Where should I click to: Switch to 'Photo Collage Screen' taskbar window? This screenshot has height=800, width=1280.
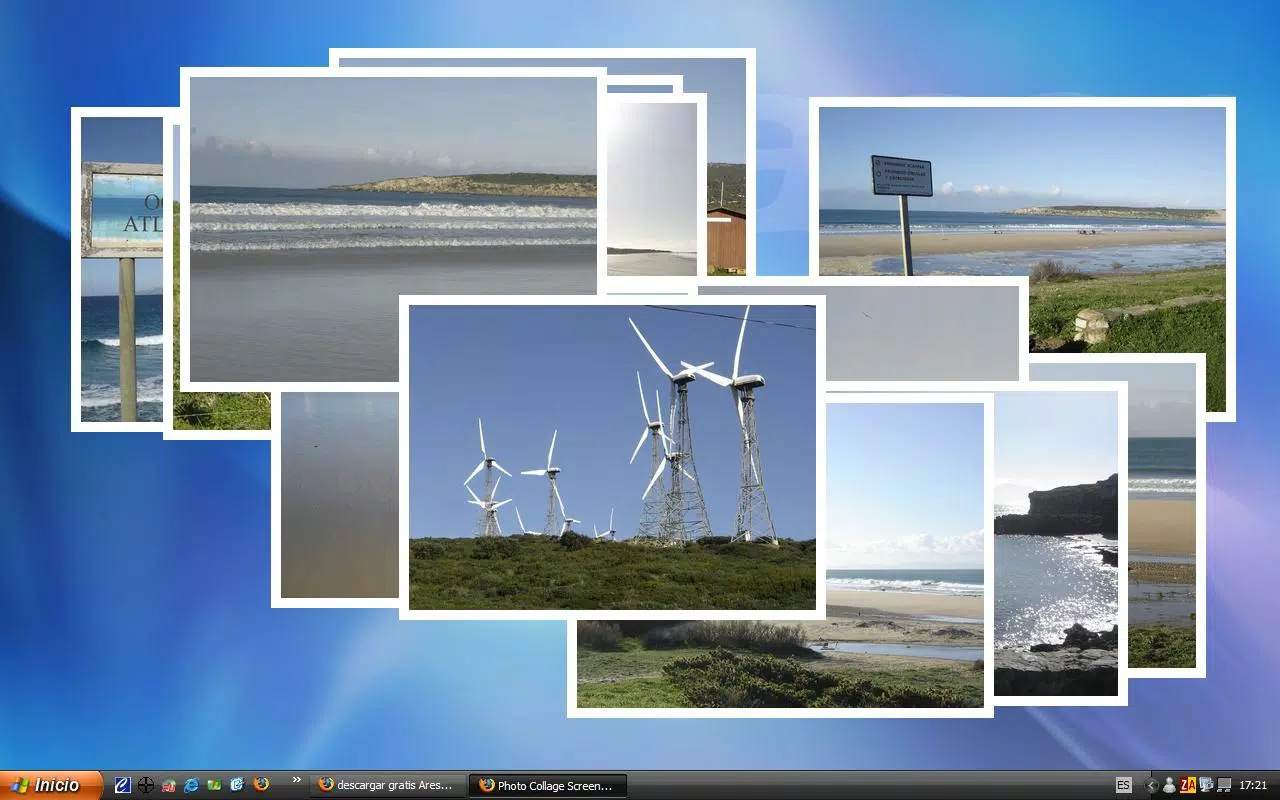click(549, 785)
